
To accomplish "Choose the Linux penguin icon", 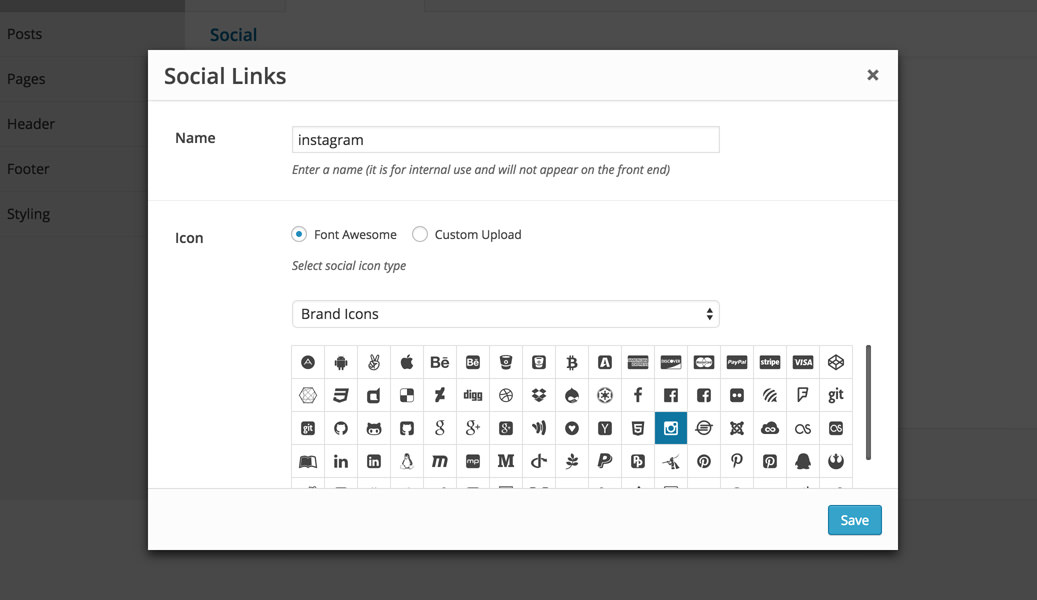I will tap(407, 461).
